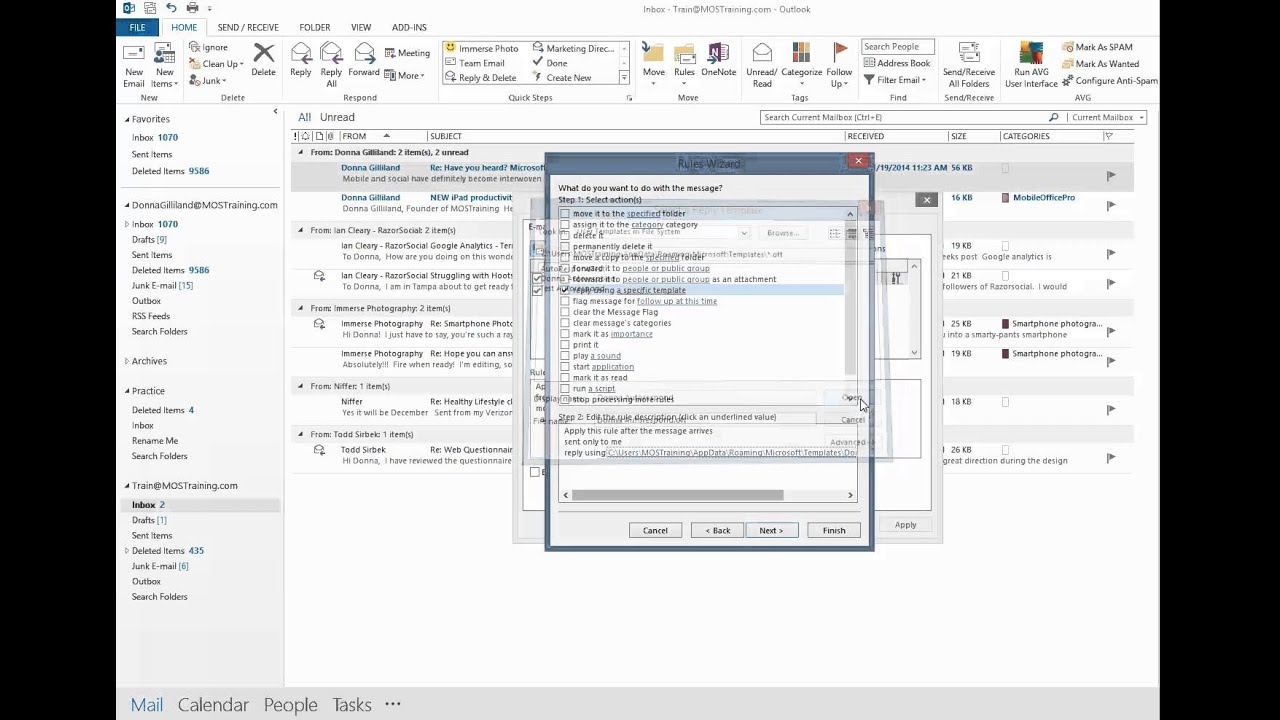
Task: Switch to the SEND / RECEIVE tab
Action: pyautogui.click(x=248, y=27)
